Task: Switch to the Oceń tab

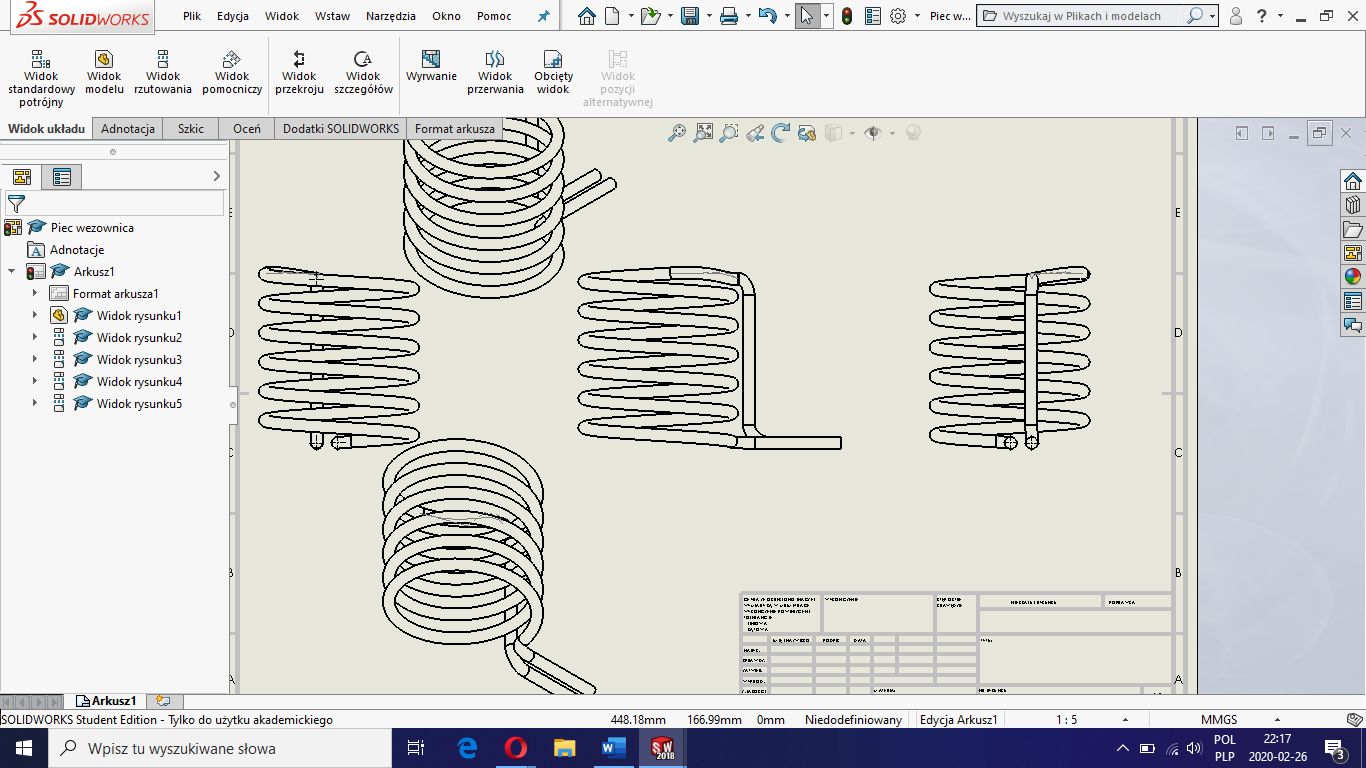Action: coord(247,129)
